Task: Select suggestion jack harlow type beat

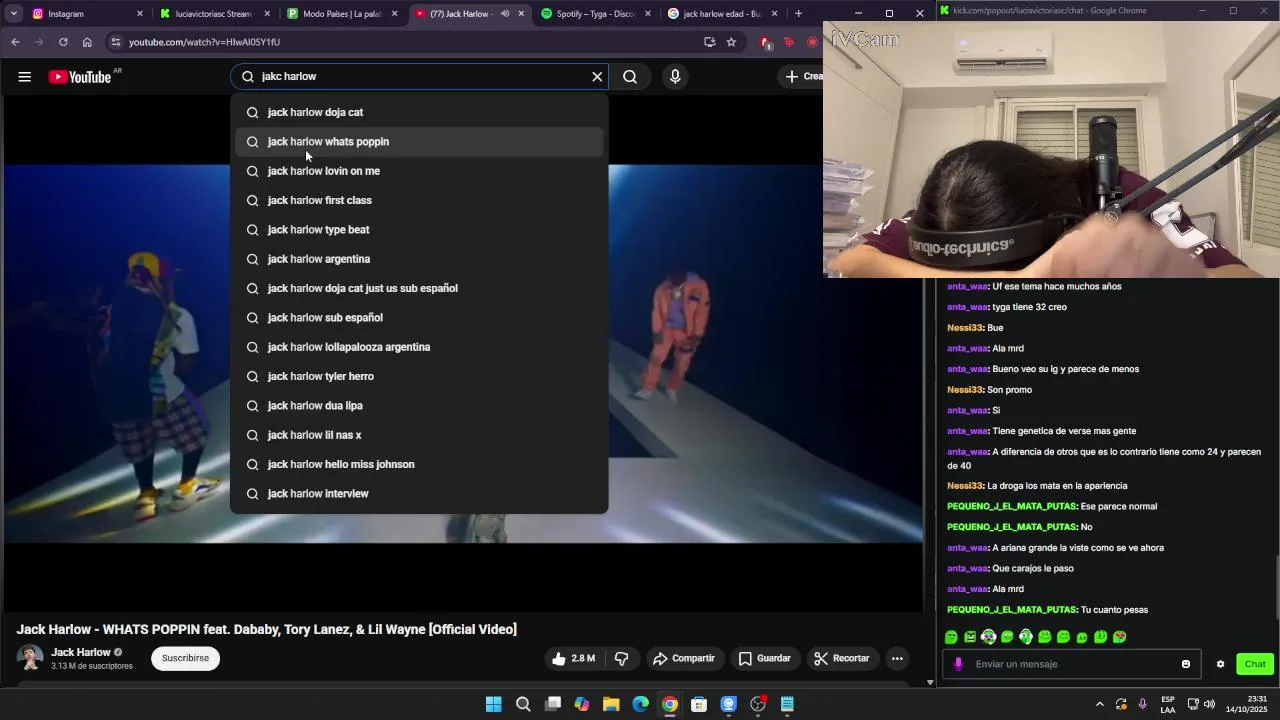Action: point(419,230)
